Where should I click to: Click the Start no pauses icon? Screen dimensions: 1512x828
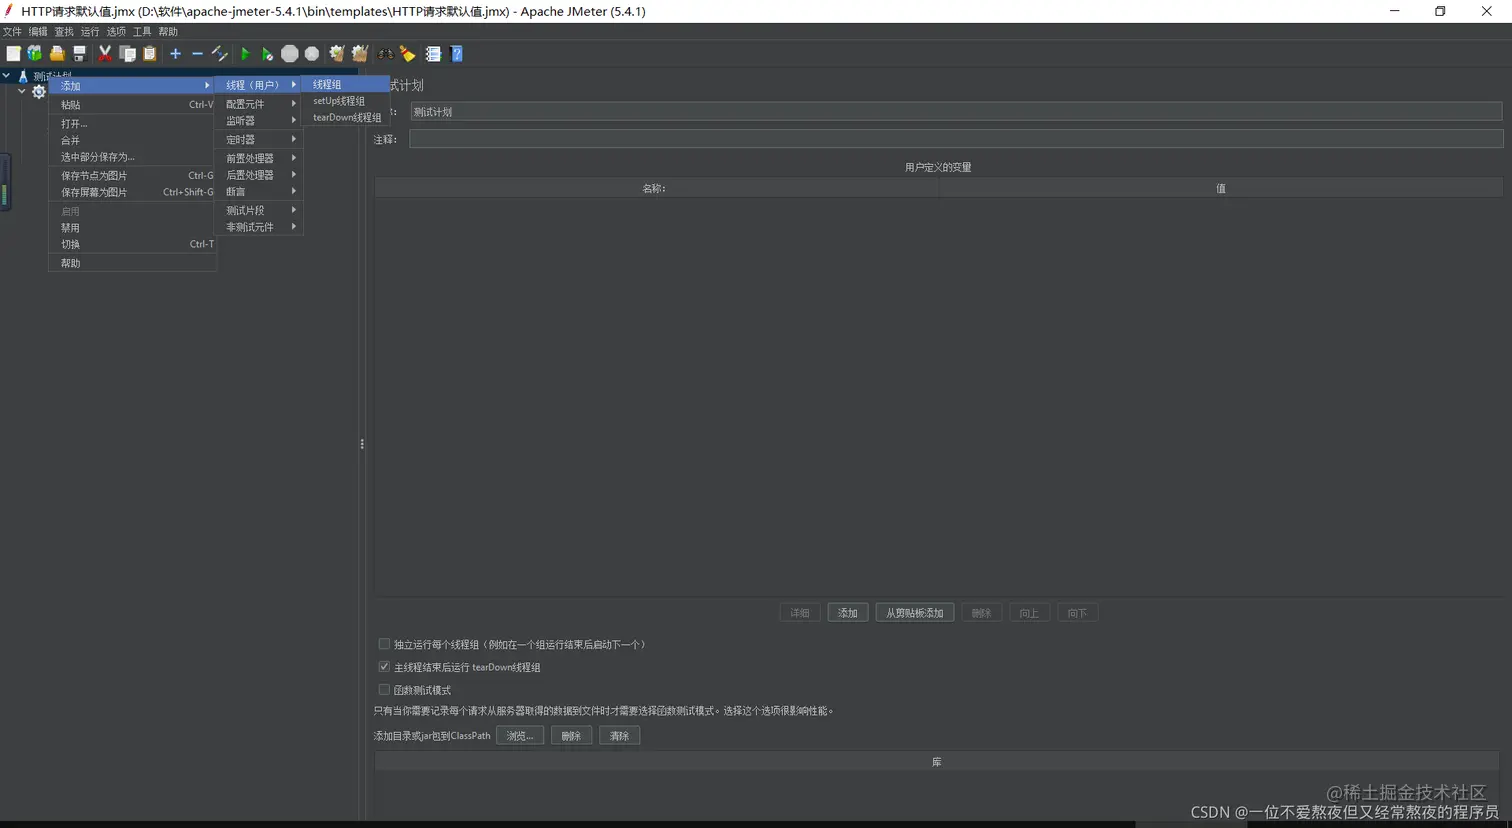267,54
